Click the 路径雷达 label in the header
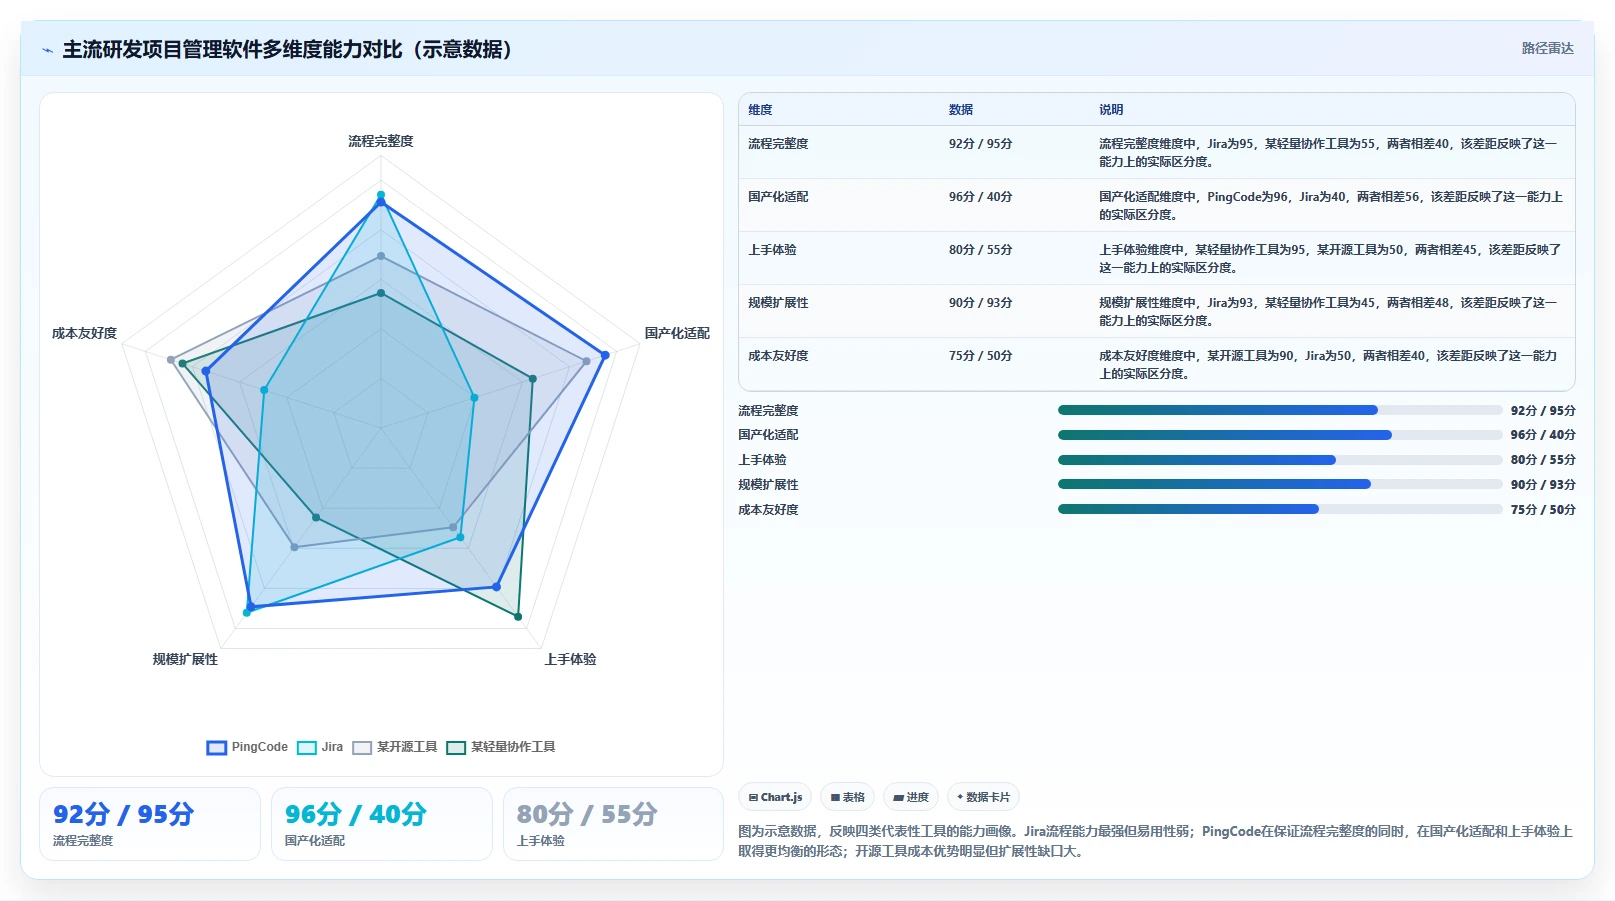This screenshot has height=901, width=1615. [x=1547, y=48]
